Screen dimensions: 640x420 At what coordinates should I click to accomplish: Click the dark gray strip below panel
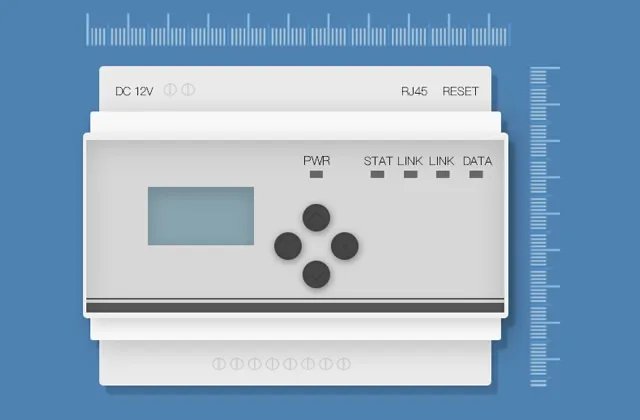point(295,307)
